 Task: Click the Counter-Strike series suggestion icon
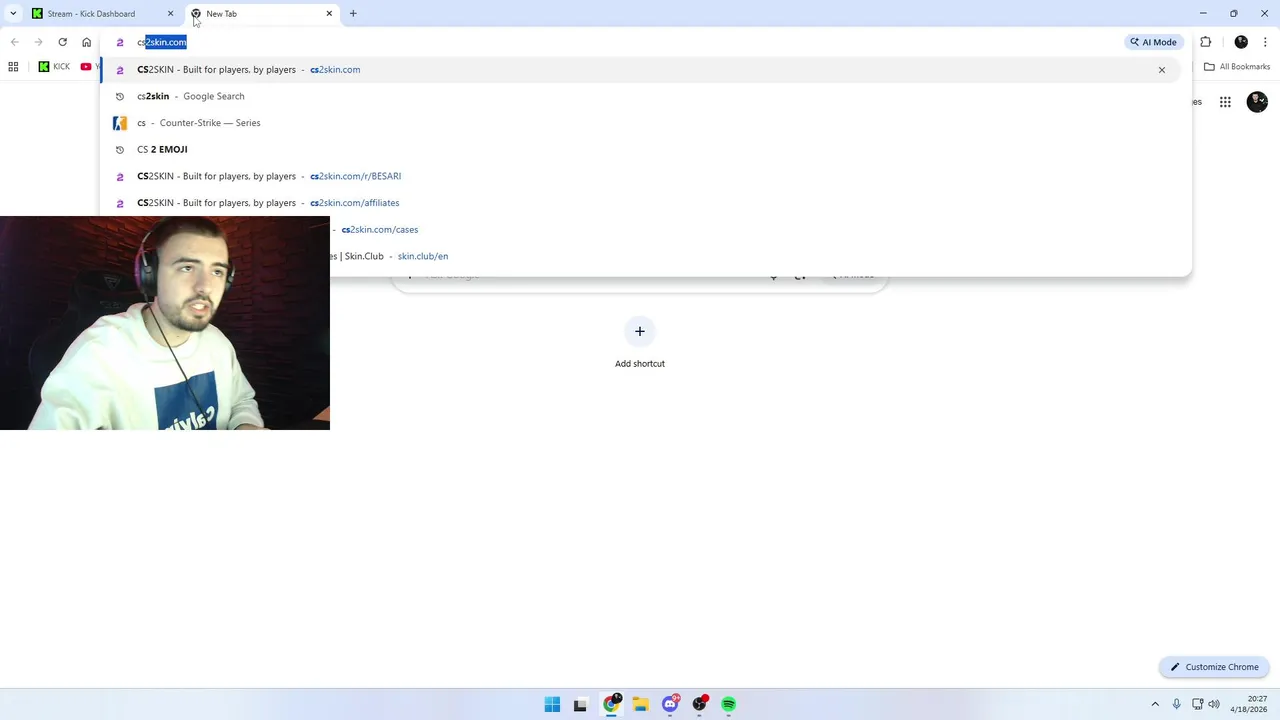[x=120, y=123]
